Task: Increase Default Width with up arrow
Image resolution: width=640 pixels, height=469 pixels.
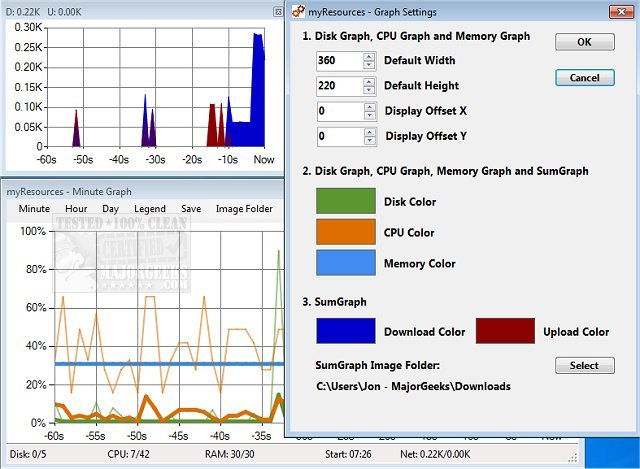Action: [x=369, y=57]
